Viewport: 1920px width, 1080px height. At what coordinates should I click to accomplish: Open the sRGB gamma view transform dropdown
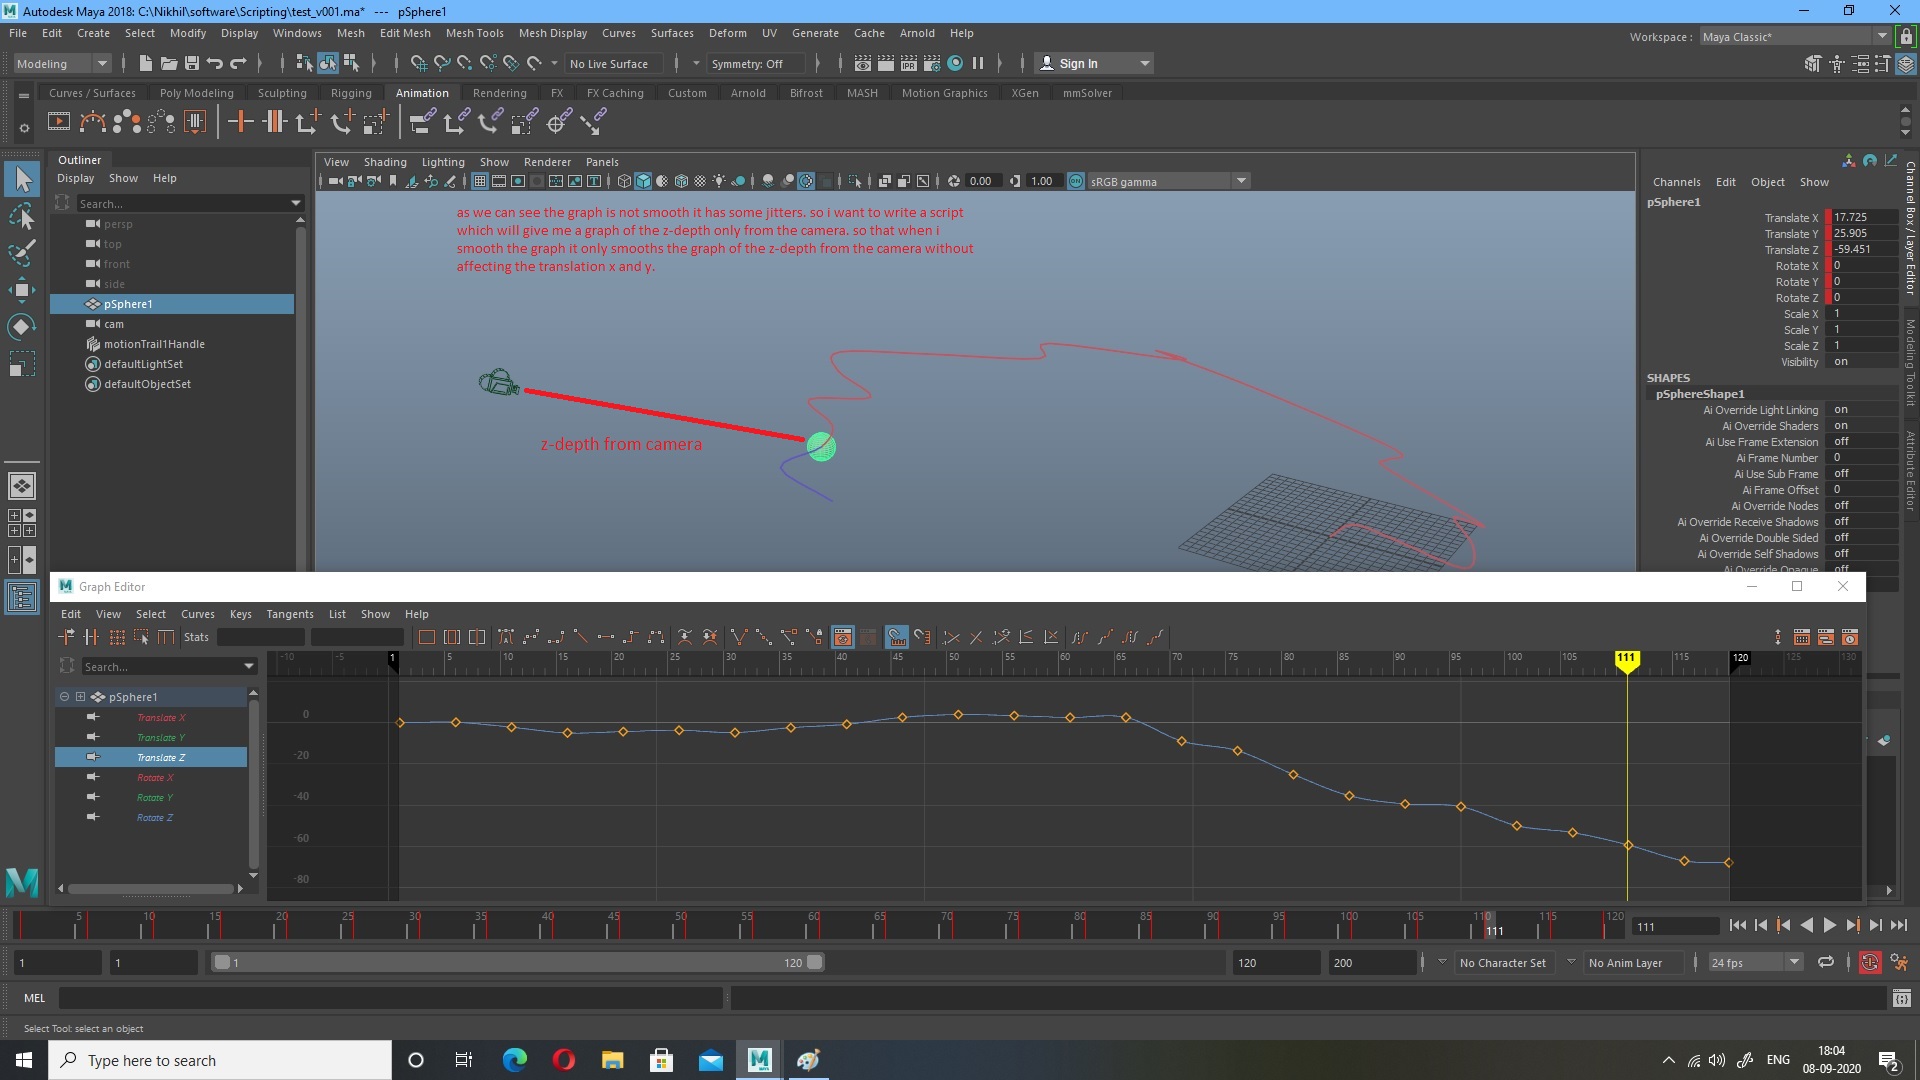[1240, 181]
